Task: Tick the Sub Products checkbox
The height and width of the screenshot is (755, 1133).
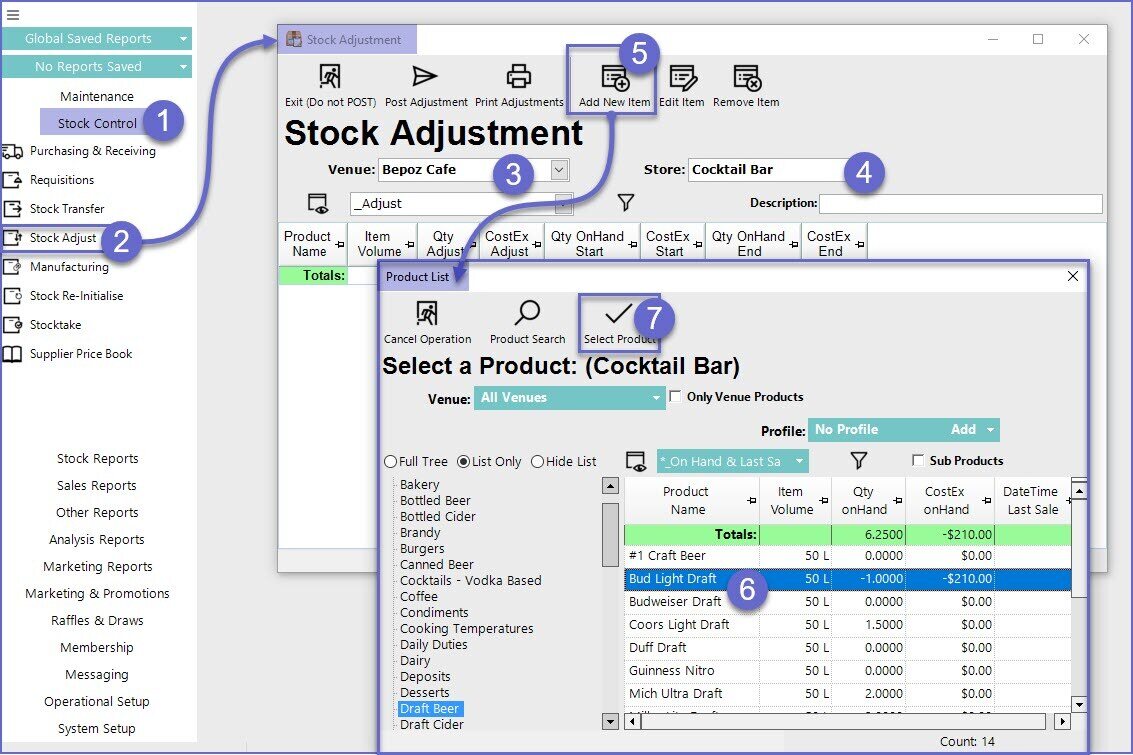Action: pyautogui.click(x=918, y=461)
